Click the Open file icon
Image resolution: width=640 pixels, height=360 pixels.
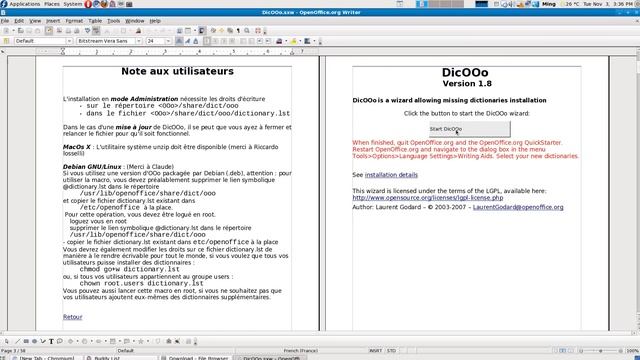click(x=20, y=31)
